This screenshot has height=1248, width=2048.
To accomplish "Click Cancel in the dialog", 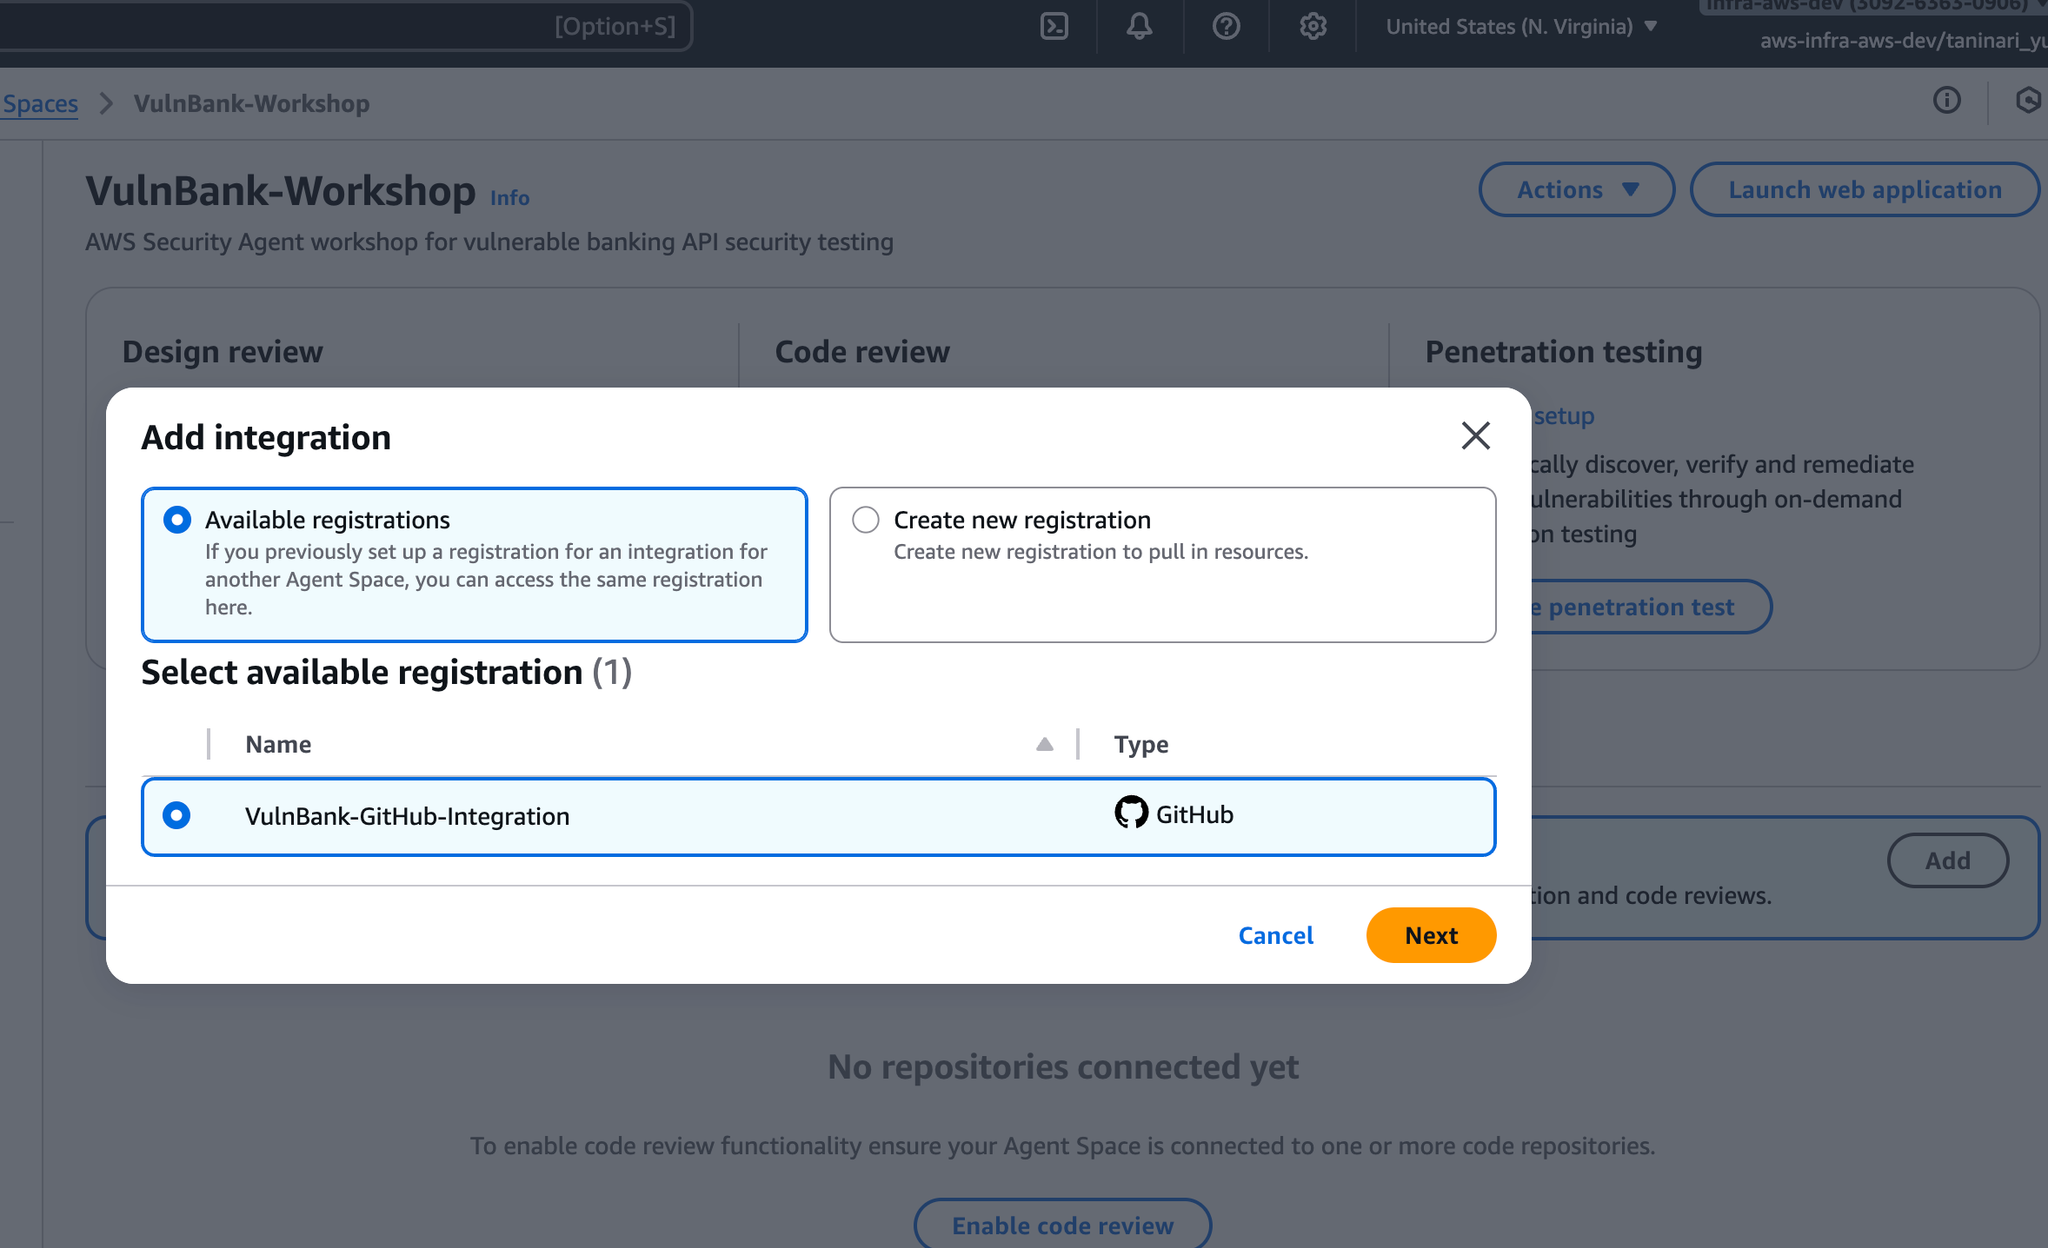I will [1275, 935].
